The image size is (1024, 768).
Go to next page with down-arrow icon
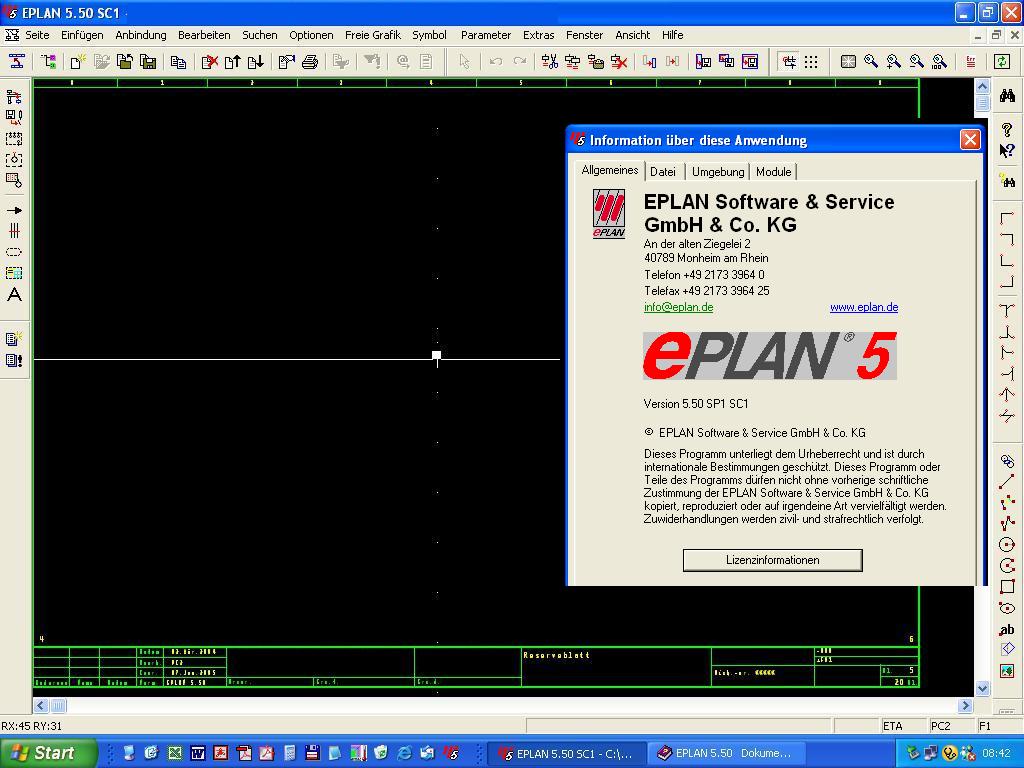coord(255,62)
